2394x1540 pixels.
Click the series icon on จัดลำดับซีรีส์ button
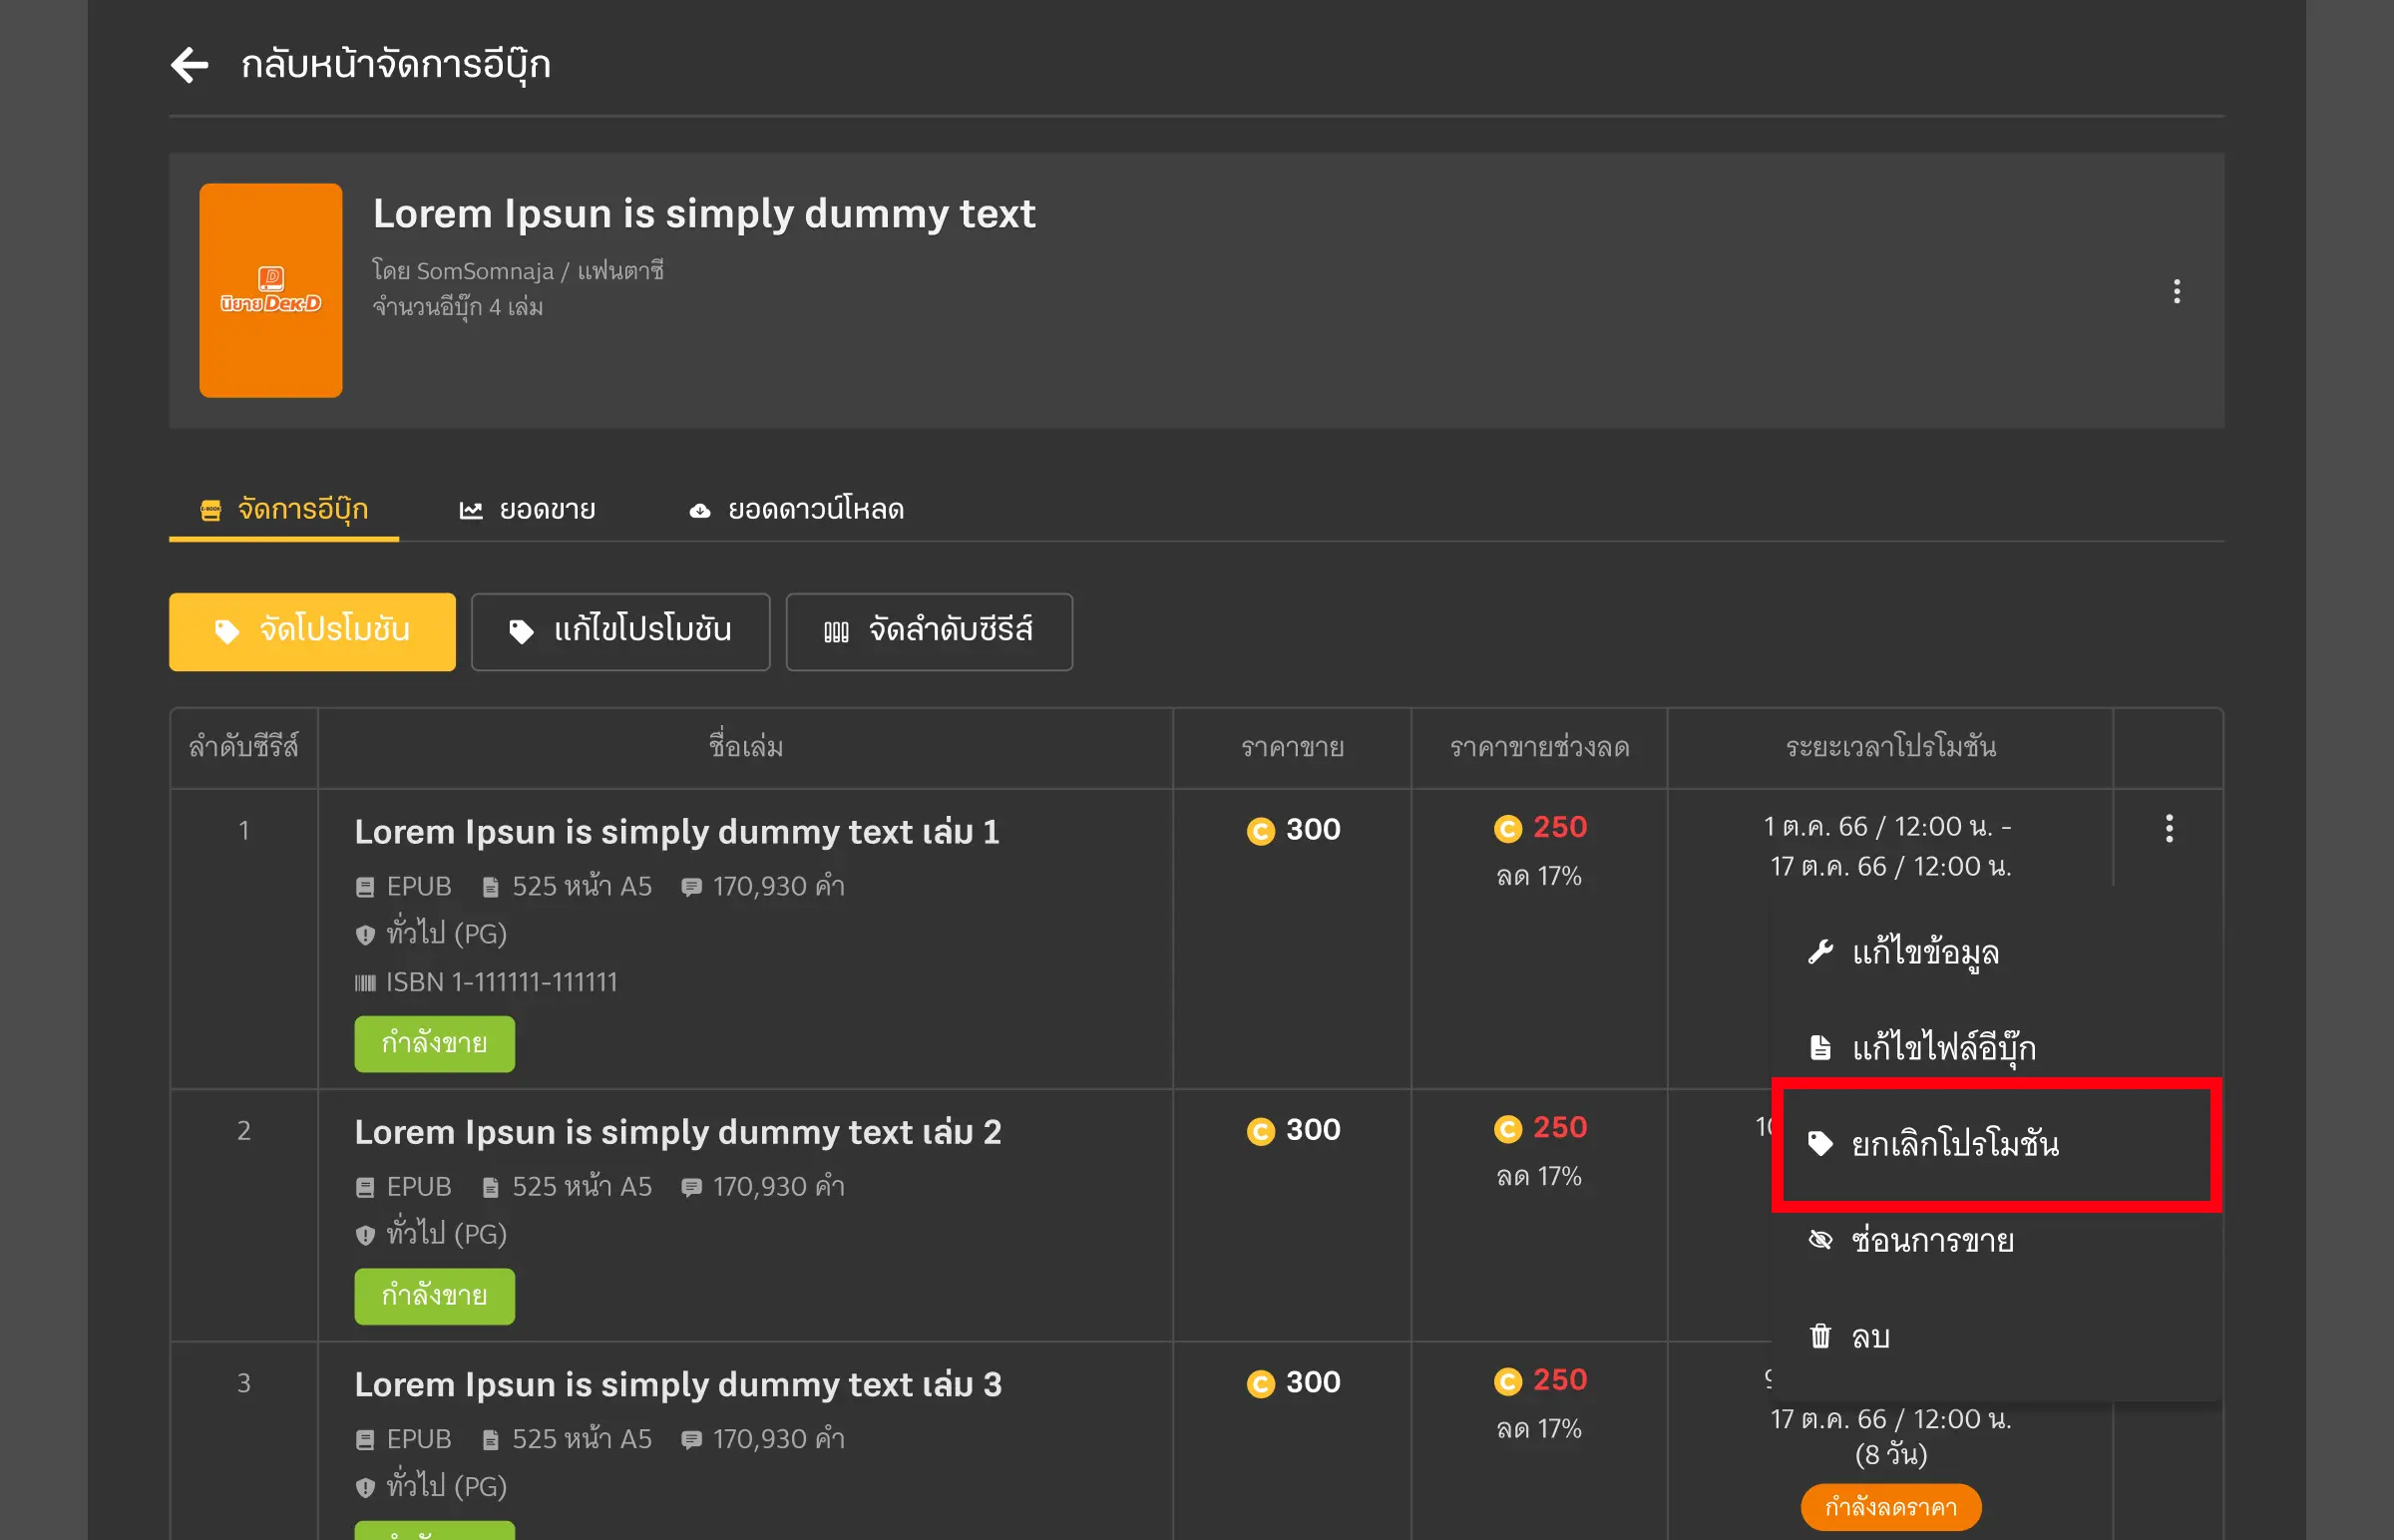click(x=836, y=632)
